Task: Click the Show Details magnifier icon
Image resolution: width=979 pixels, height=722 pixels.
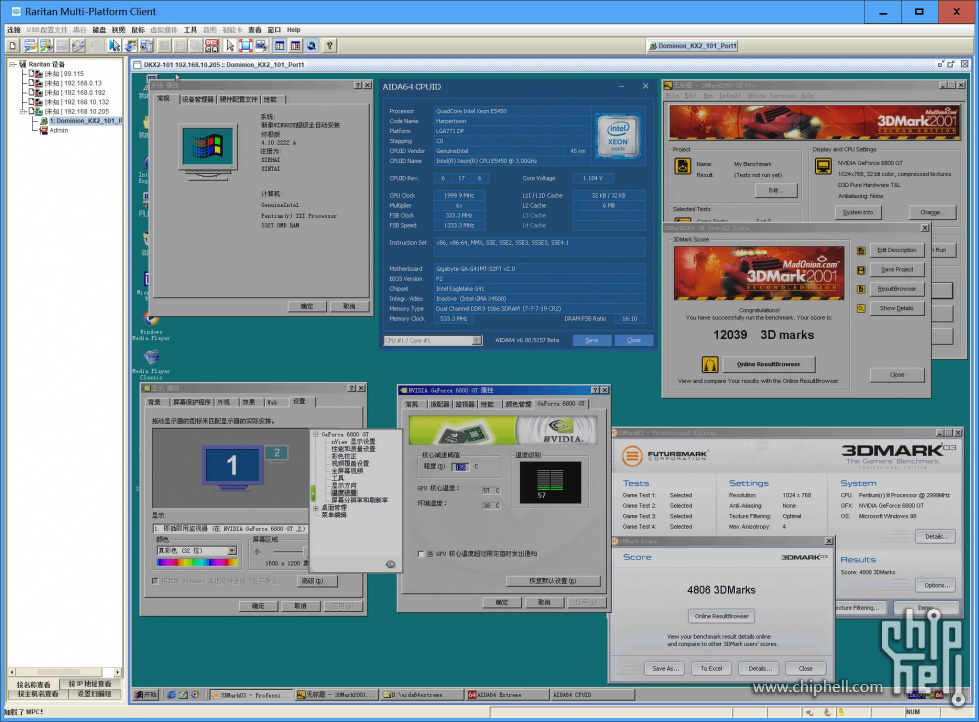Action: click(861, 309)
